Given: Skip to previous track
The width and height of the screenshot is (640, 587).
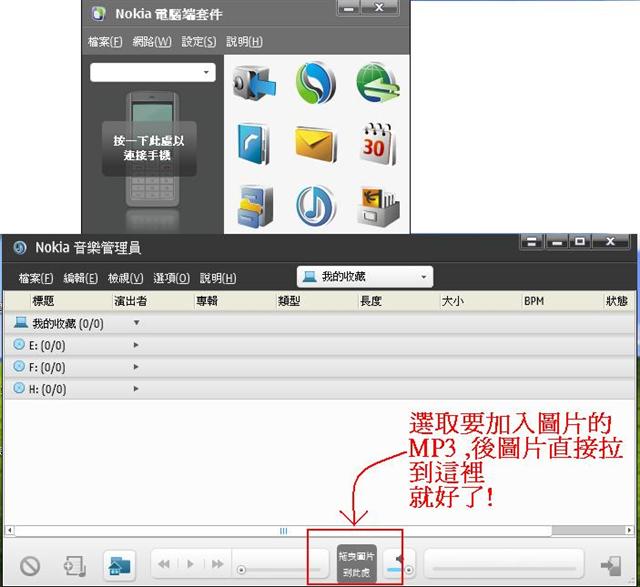Looking at the screenshot, I should 164,564.
